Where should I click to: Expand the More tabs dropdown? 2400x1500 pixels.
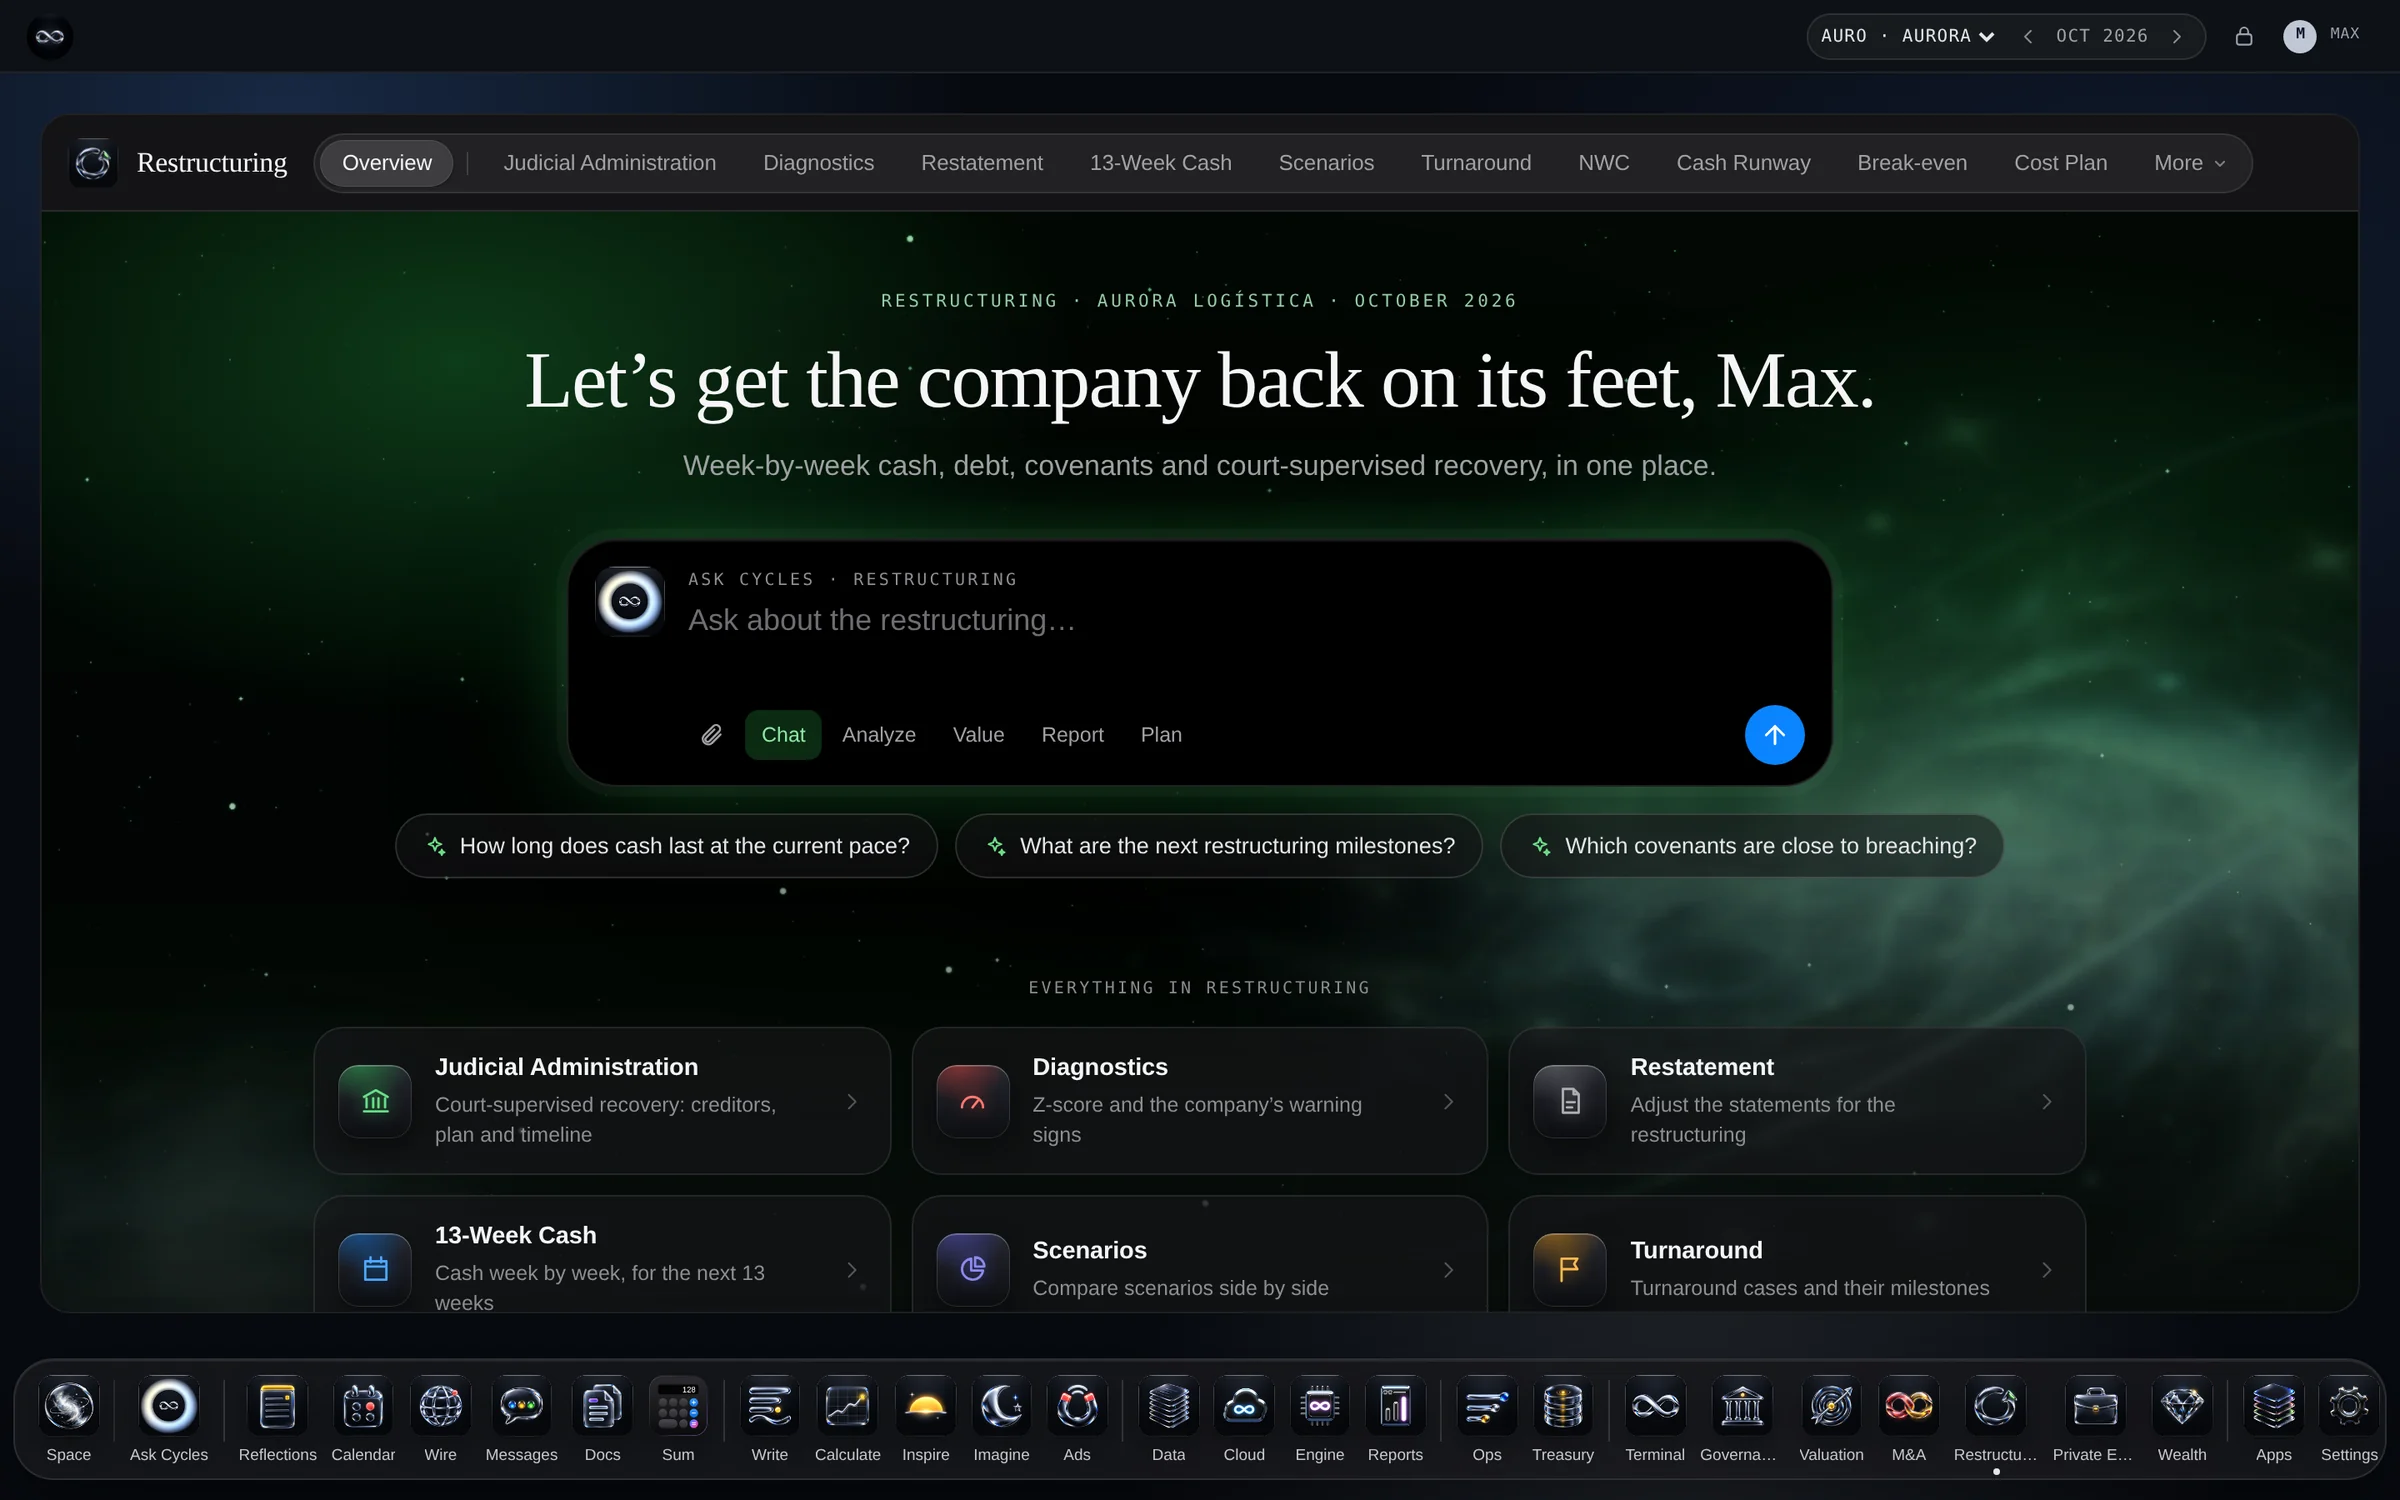pos(2189,163)
